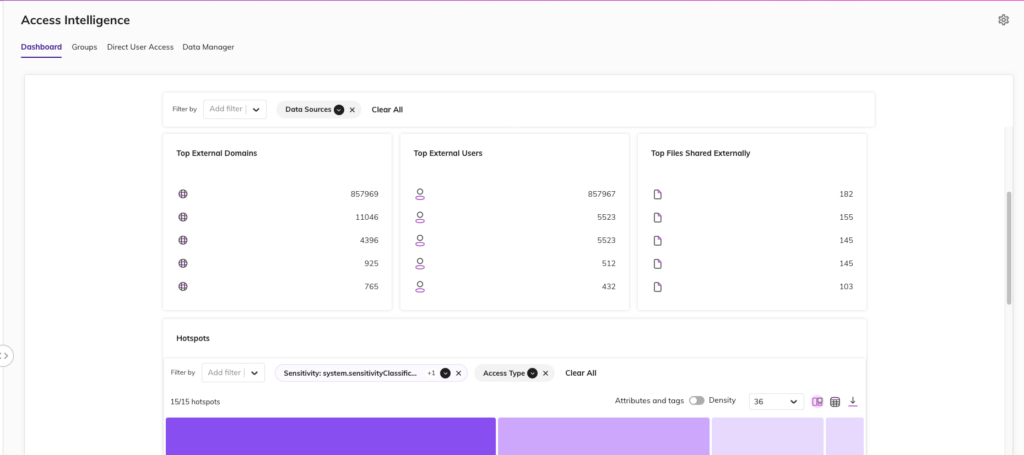Select the darkest purple hotspot tile
Screen dimensions: 1024x455
point(330,436)
